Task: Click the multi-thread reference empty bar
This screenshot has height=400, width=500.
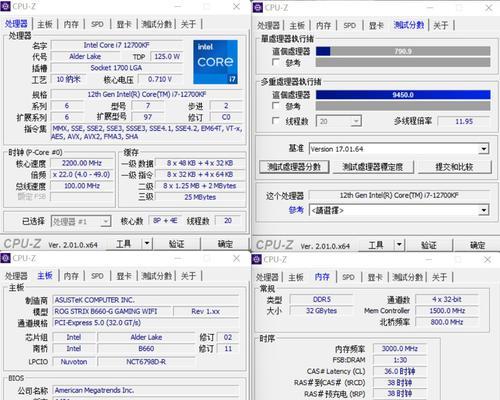Action: pyautogui.click(x=403, y=106)
